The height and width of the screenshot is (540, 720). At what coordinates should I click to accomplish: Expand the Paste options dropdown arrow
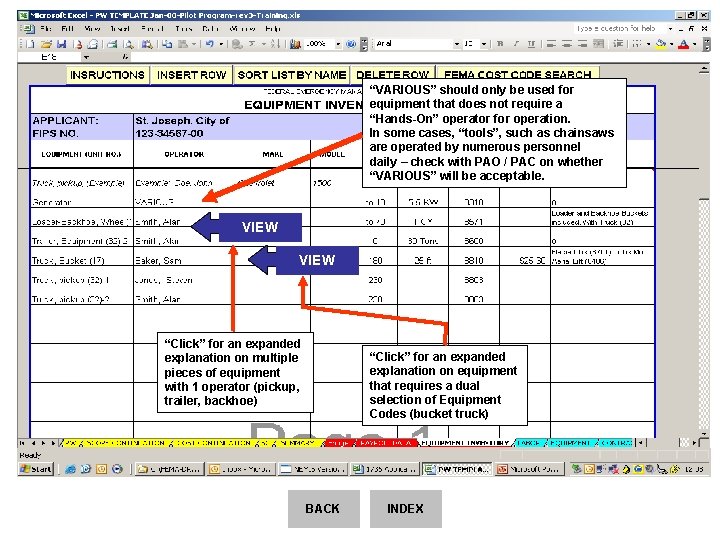pyautogui.click(x=194, y=44)
